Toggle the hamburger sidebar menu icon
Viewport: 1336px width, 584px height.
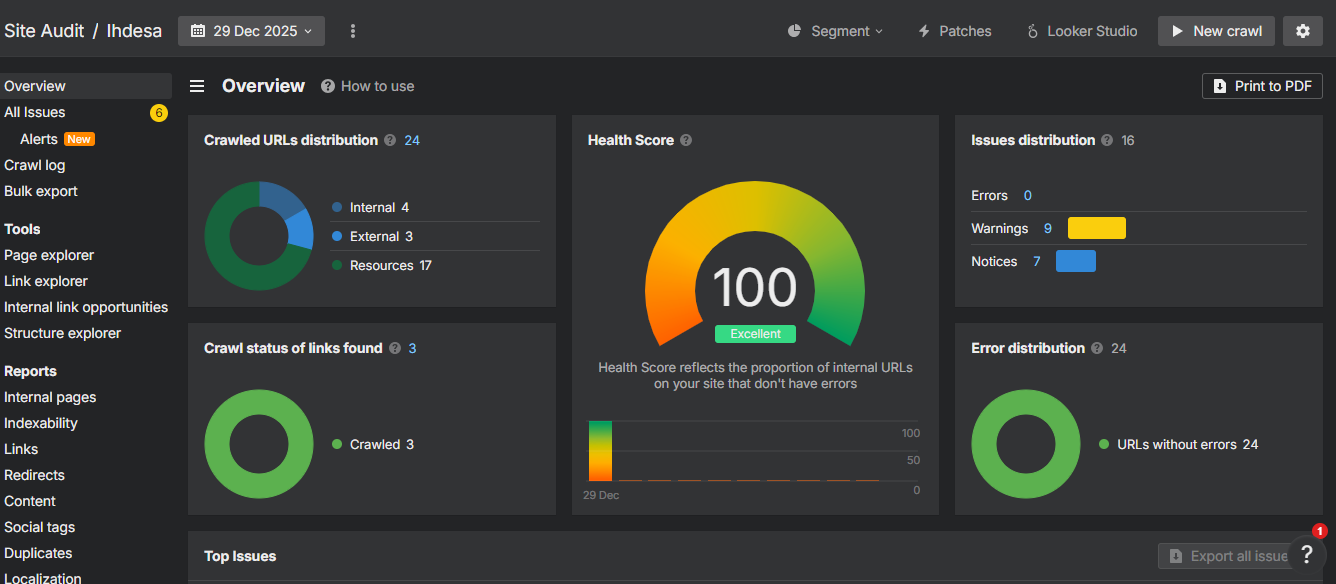pyautogui.click(x=198, y=86)
